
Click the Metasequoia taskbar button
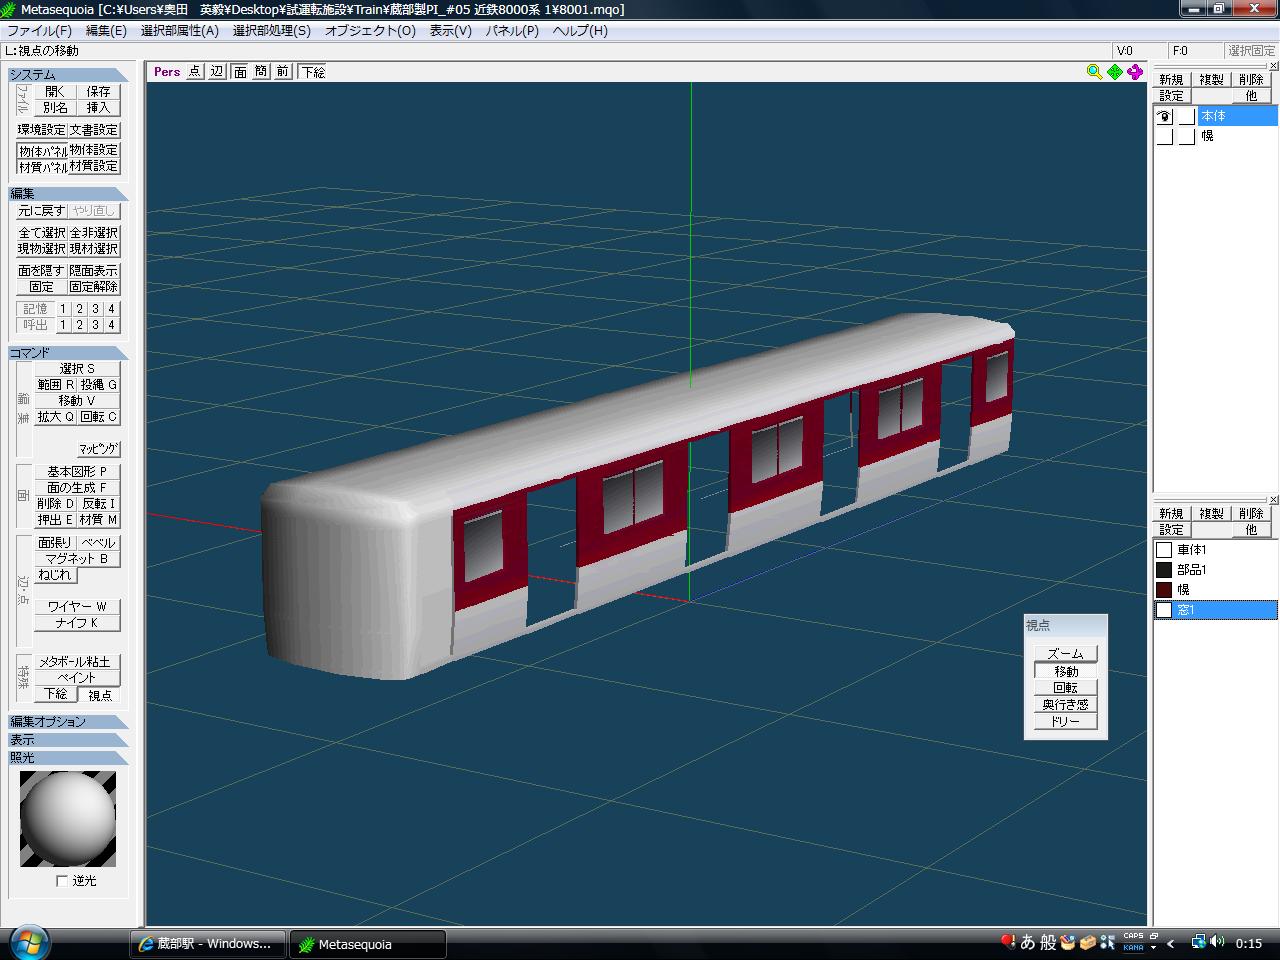coord(367,944)
